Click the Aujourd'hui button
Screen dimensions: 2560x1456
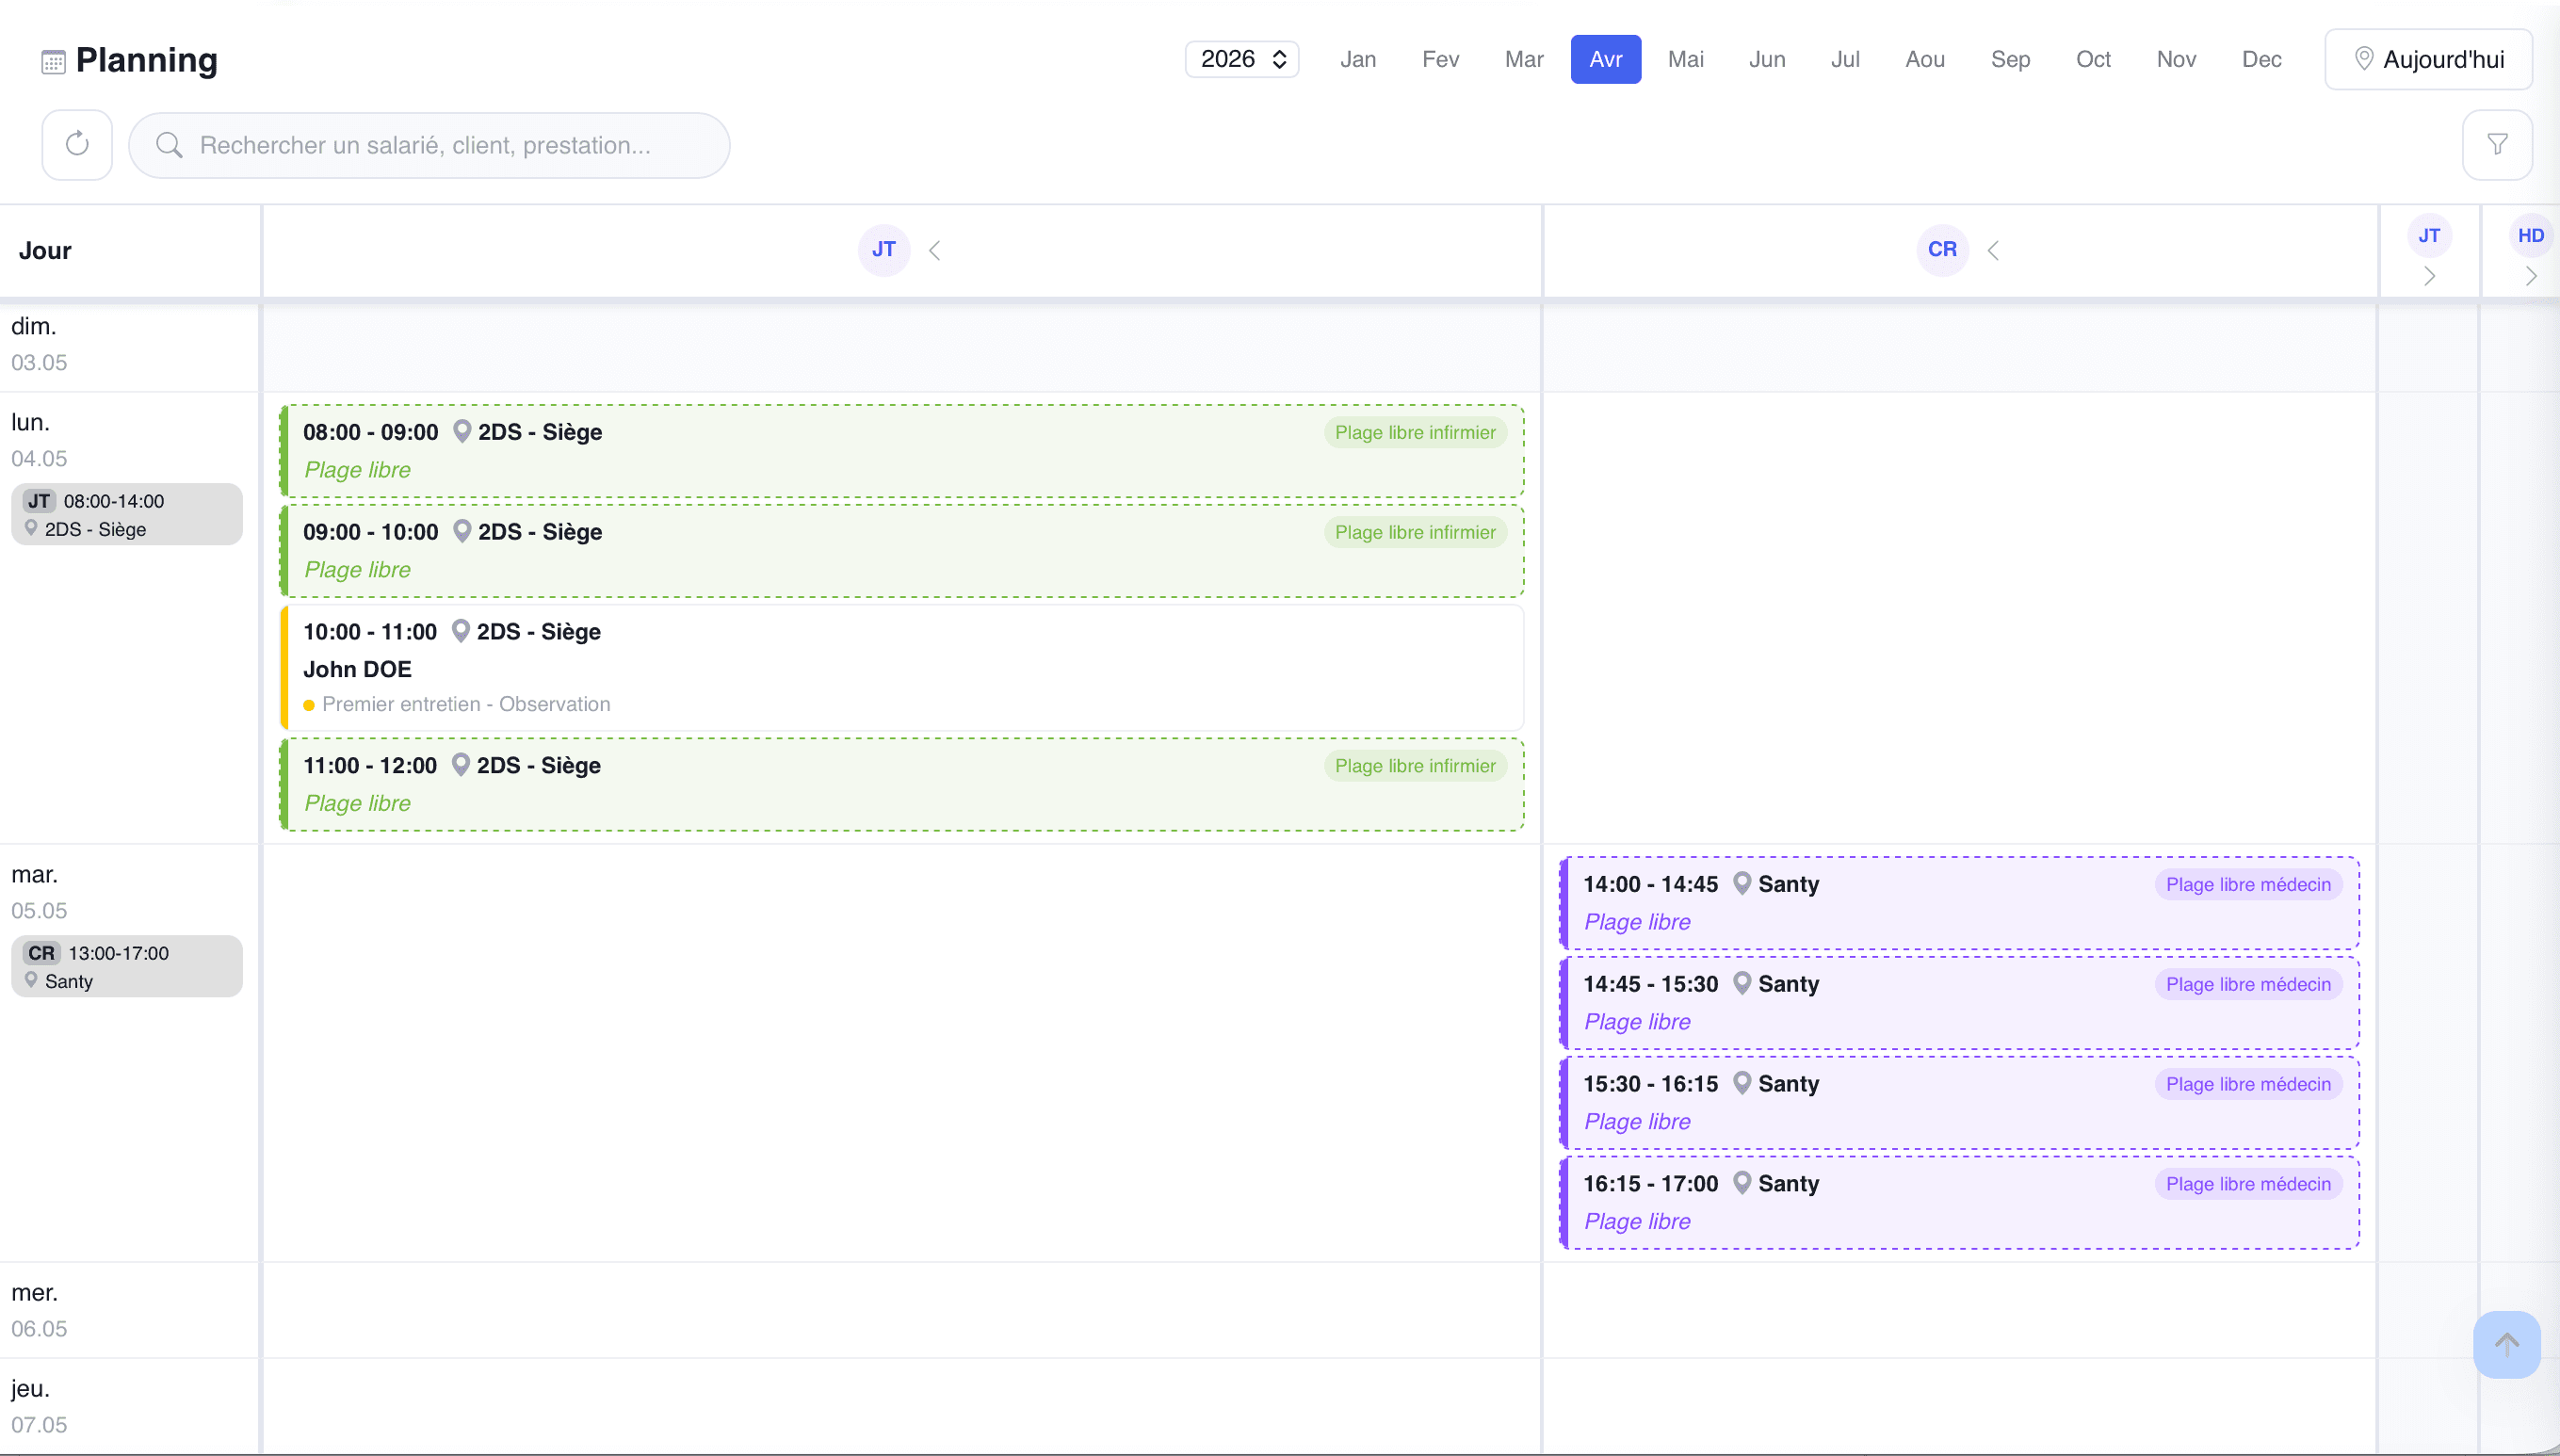point(2428,59)
